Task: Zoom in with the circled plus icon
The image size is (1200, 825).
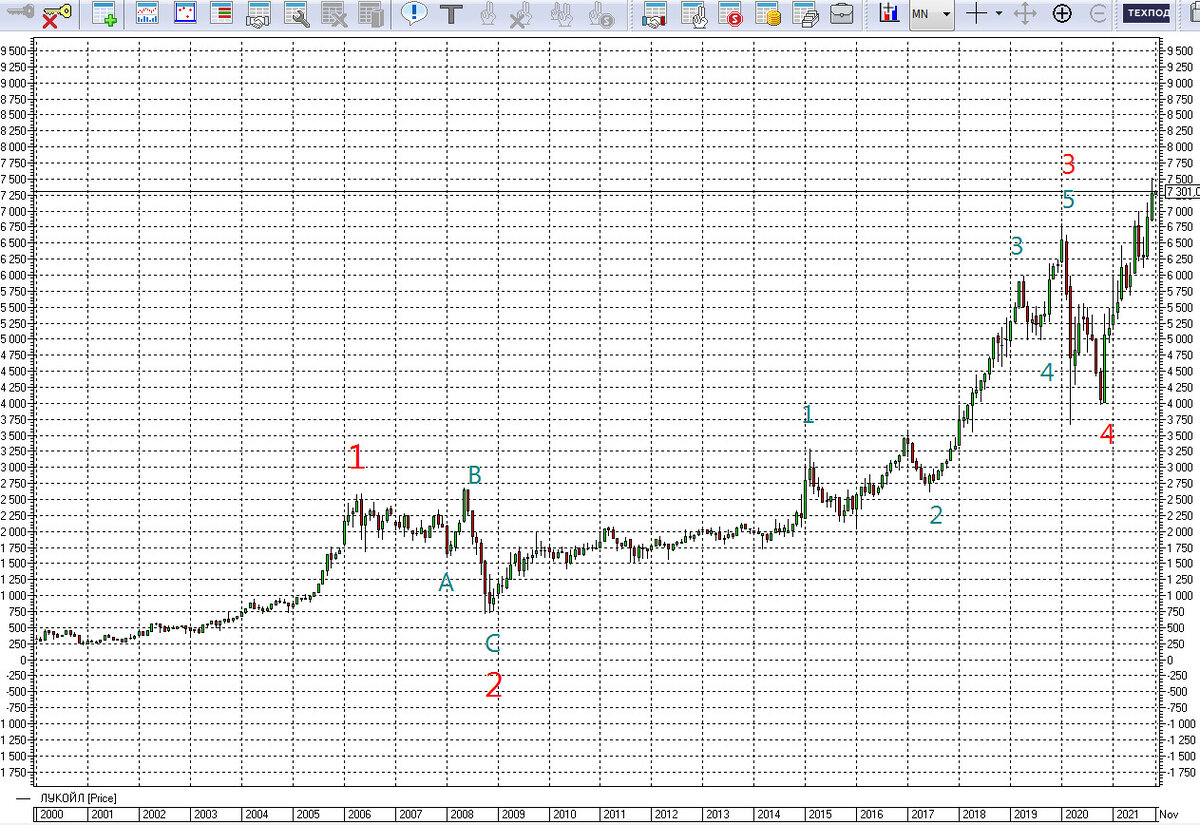Action: point(1062,14)
